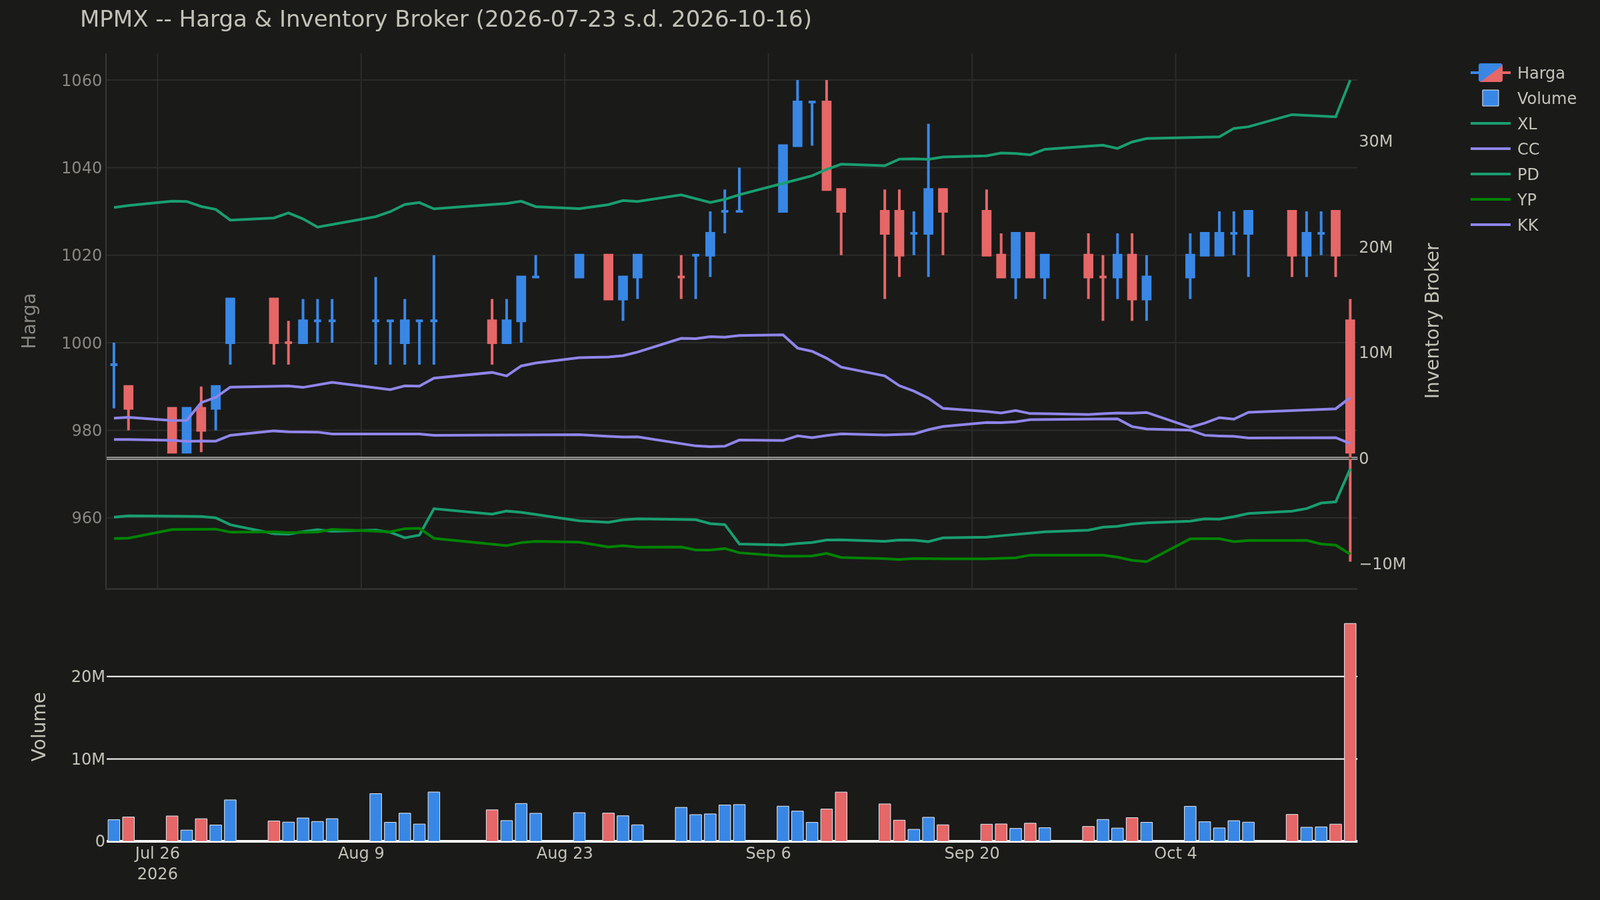Click the Harga y-axis title
This screenshot has width=1600, height=900.
point(29,320)
